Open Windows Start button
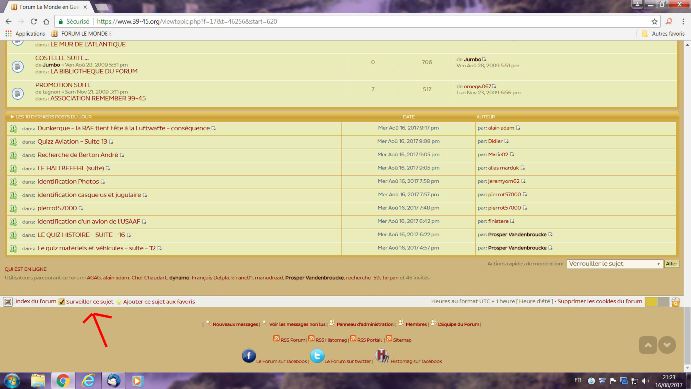This screenshot has width=691, height=389. point(12,380)
